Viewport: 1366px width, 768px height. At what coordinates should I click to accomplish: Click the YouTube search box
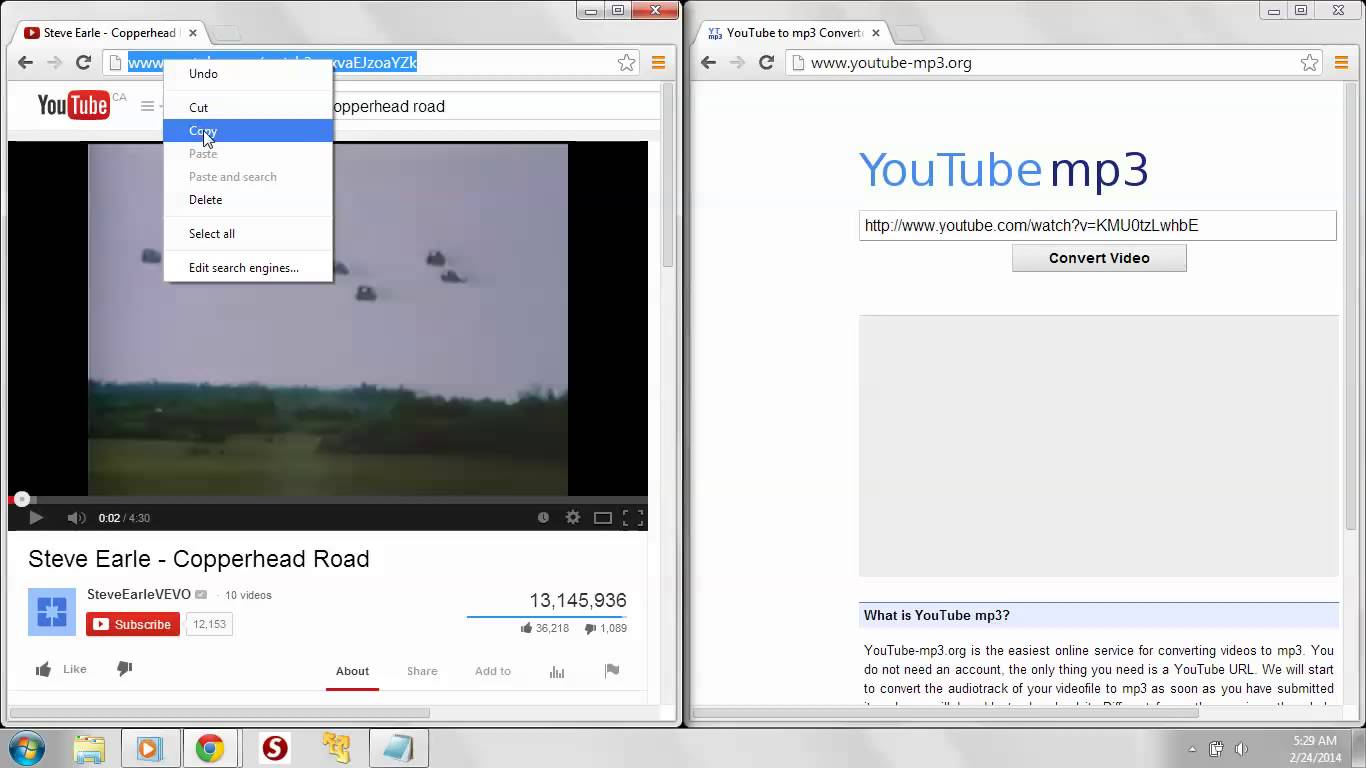[x=494, y=106]
